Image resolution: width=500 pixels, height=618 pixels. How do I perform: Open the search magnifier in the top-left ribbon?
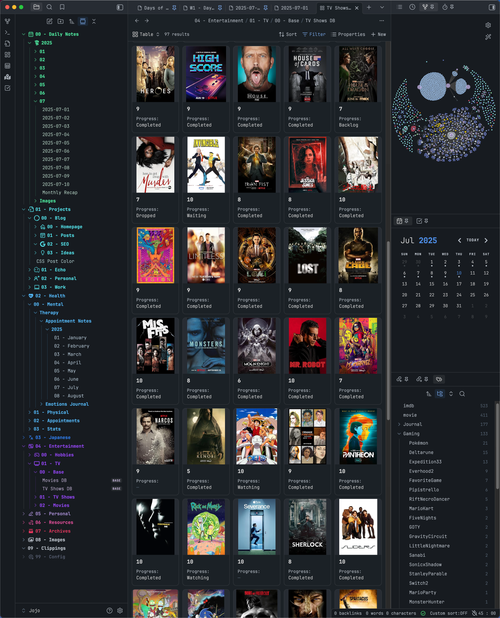49,7
